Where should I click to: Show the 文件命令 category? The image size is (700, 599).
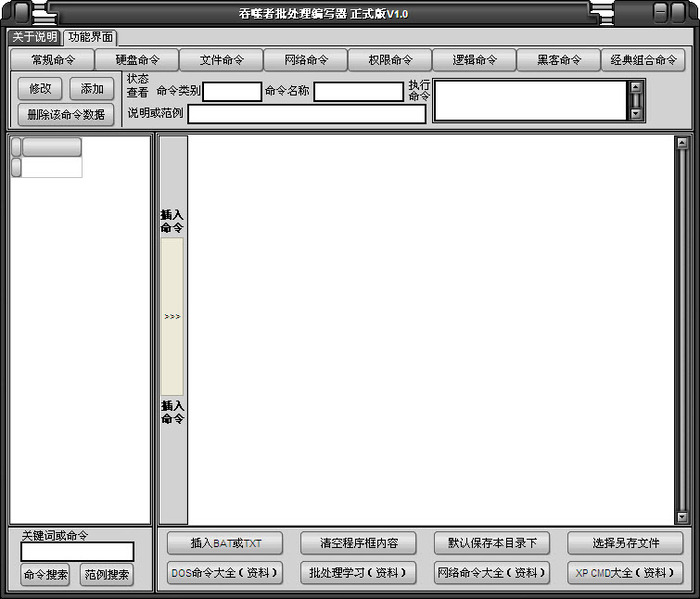point(221,60)
